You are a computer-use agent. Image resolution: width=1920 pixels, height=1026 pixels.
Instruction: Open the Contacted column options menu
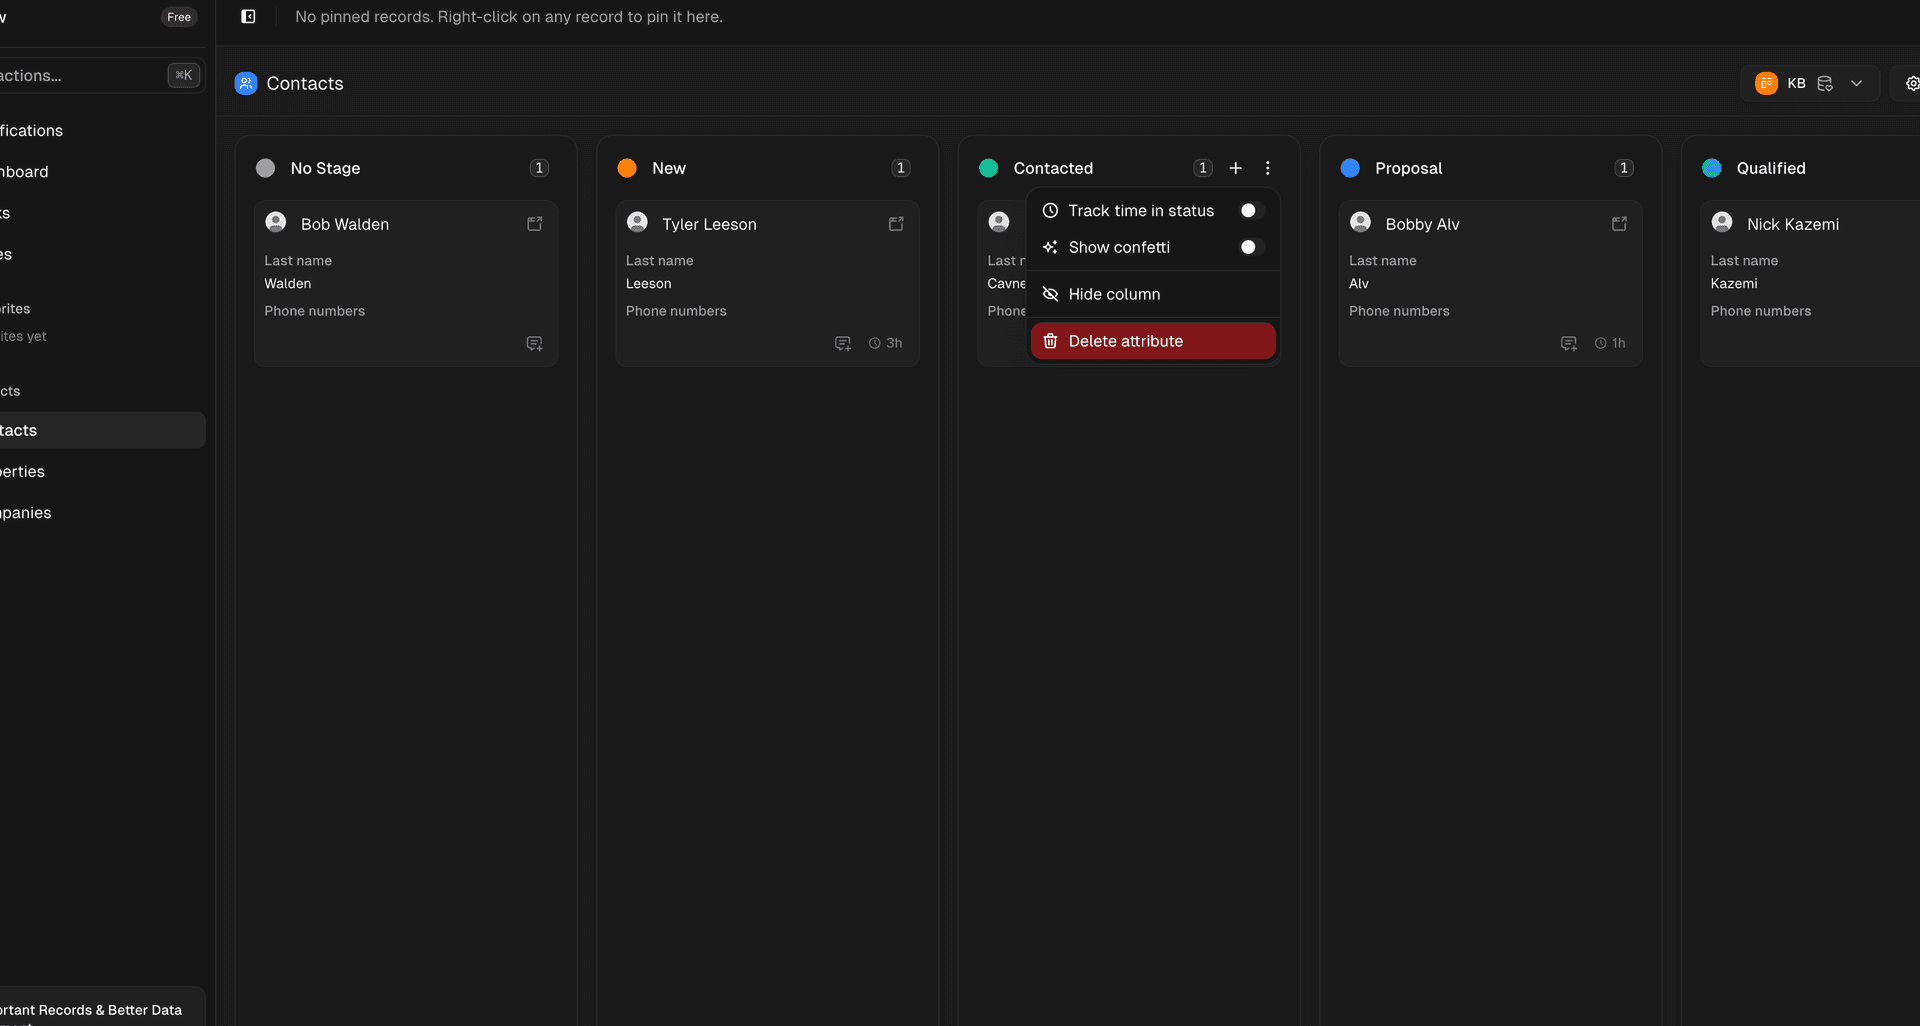[x=1267, y=168]
